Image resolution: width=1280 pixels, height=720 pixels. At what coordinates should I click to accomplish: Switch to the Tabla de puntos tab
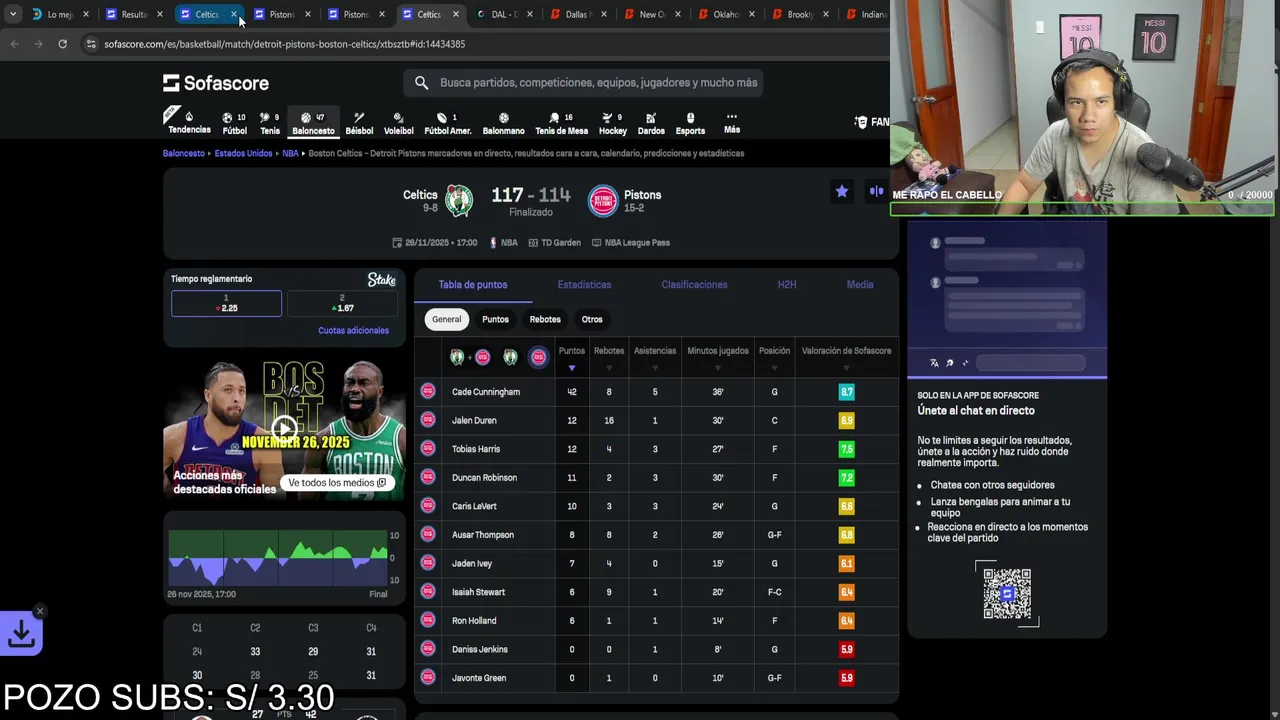coord(473,285)
